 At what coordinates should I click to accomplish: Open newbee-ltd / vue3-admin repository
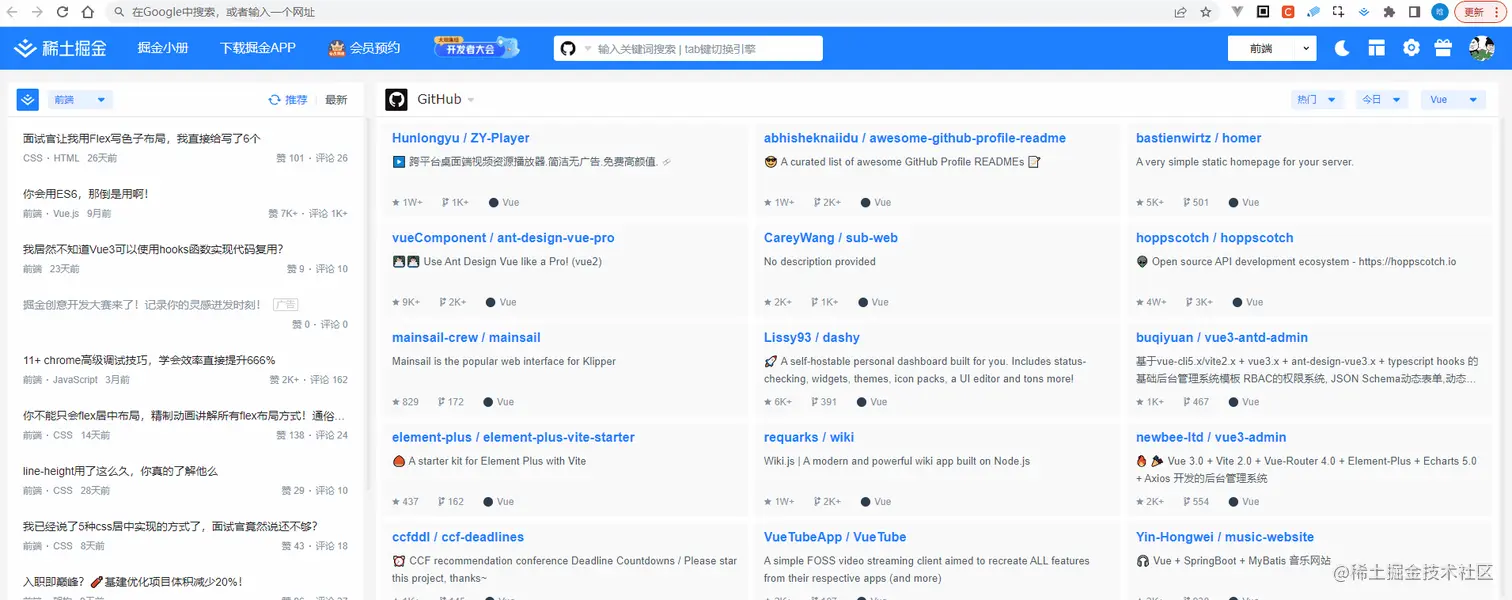tap(1211, 438)
